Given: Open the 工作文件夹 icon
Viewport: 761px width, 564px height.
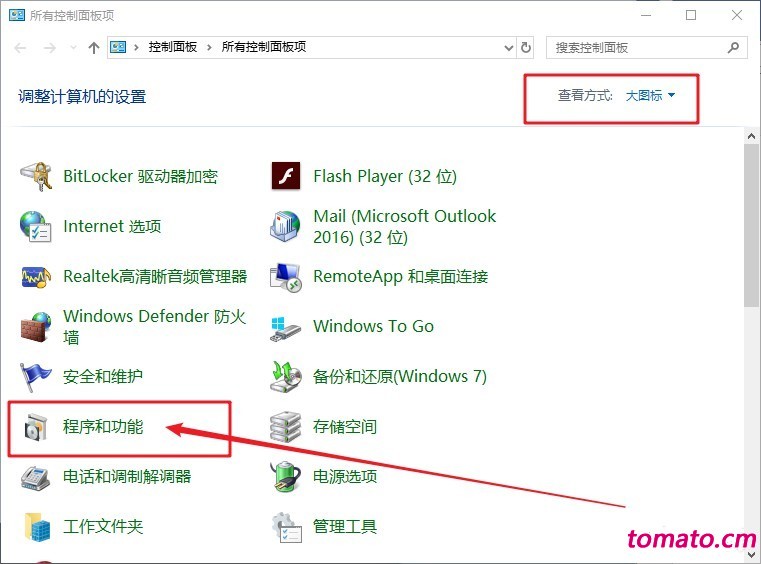Looking at the screenshot, I should pyautogui.click(x=37, y=527).
